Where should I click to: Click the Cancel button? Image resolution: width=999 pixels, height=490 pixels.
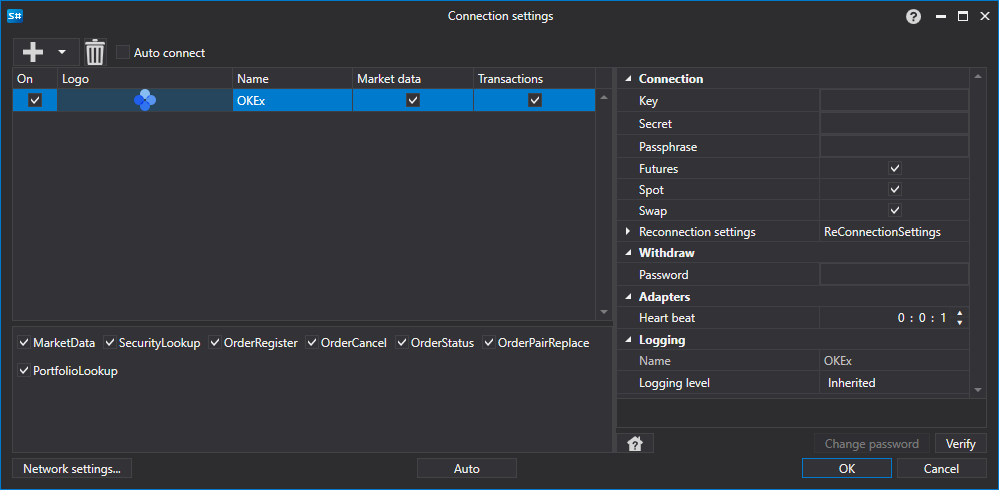tap(941, 468)
